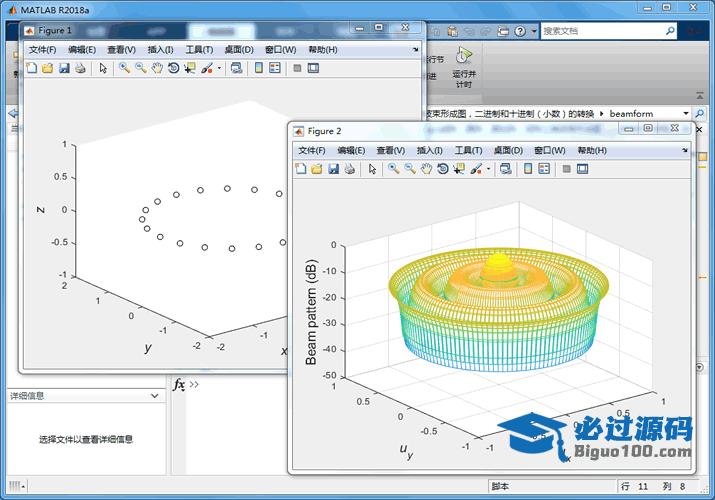Insert Legend in Figure 2
This screenshot has width=715, height=500.
point(544,169)
